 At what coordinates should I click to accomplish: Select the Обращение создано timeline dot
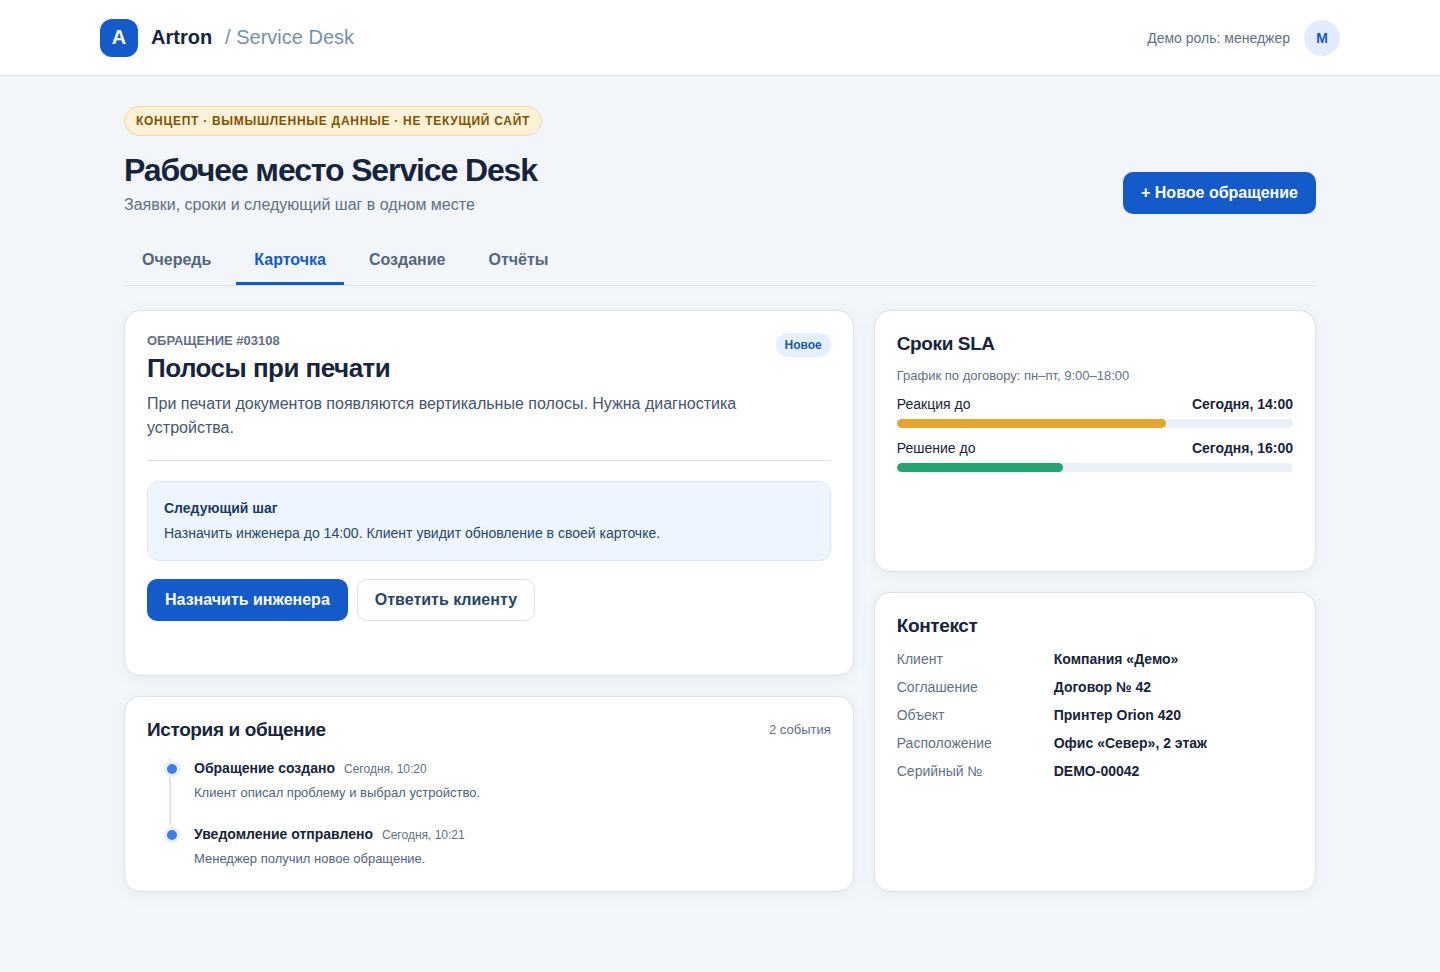click(172, 769)
